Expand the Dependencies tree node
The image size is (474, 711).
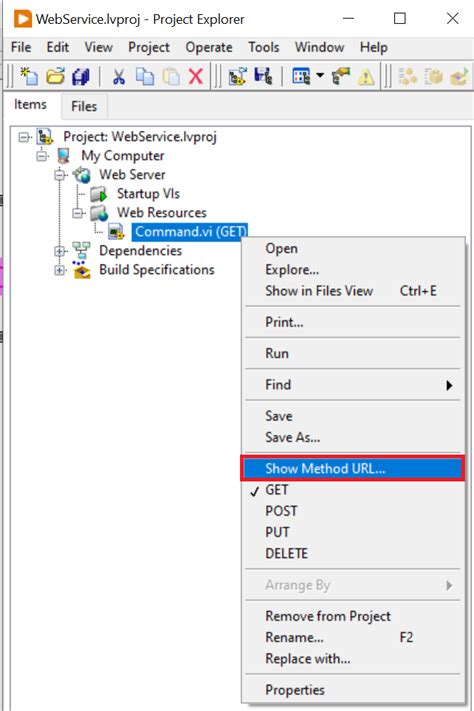pos(60,251)
